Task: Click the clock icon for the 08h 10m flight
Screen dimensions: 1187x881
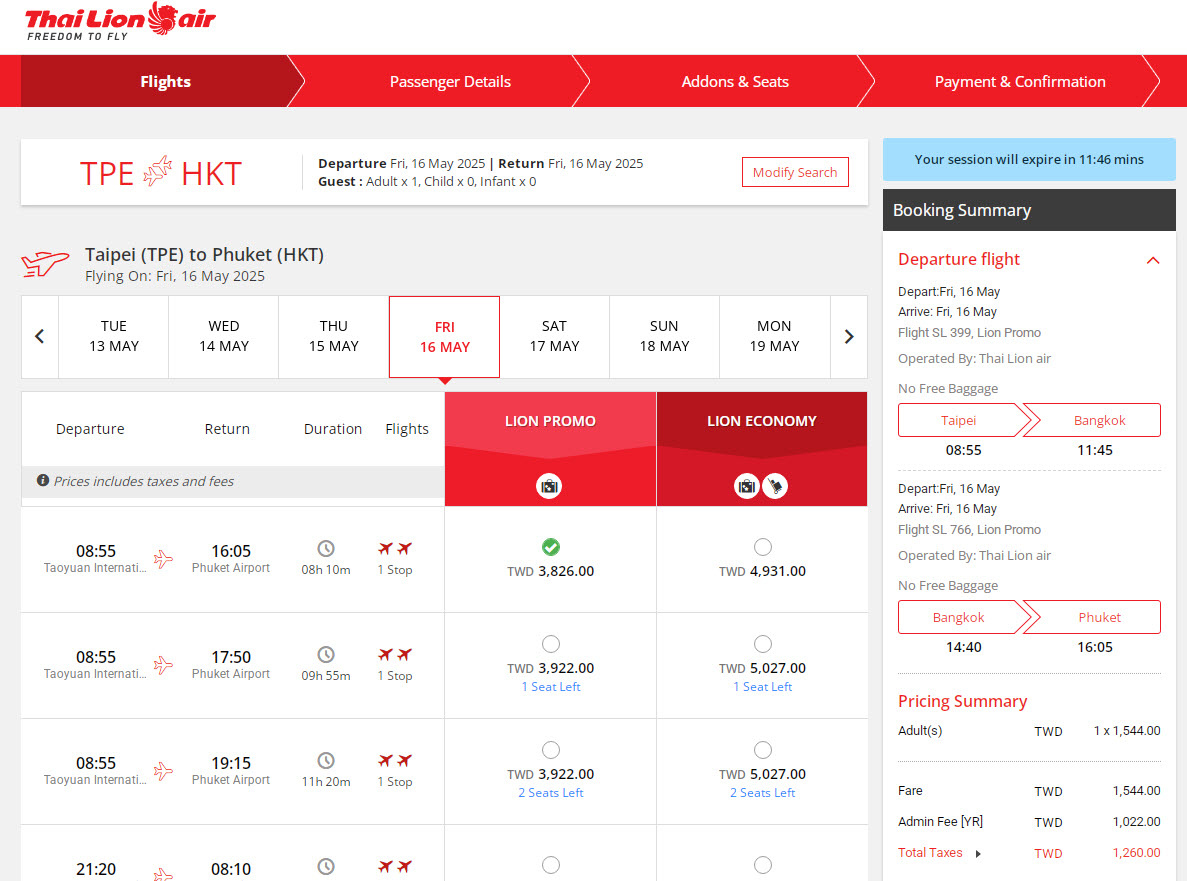Action: [x=326, y=549]
